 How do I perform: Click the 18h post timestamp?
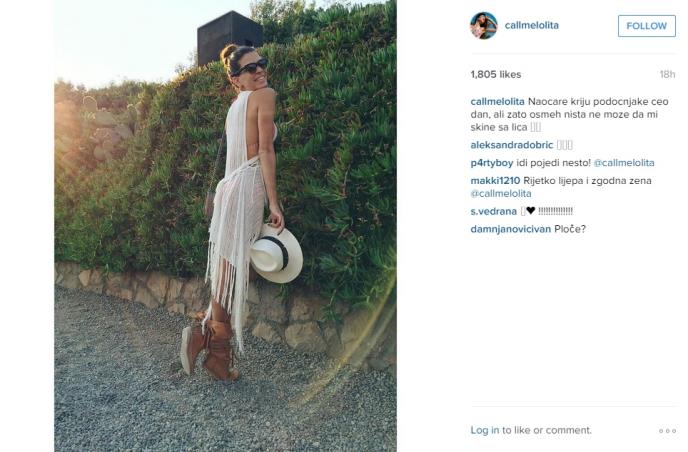667,74
